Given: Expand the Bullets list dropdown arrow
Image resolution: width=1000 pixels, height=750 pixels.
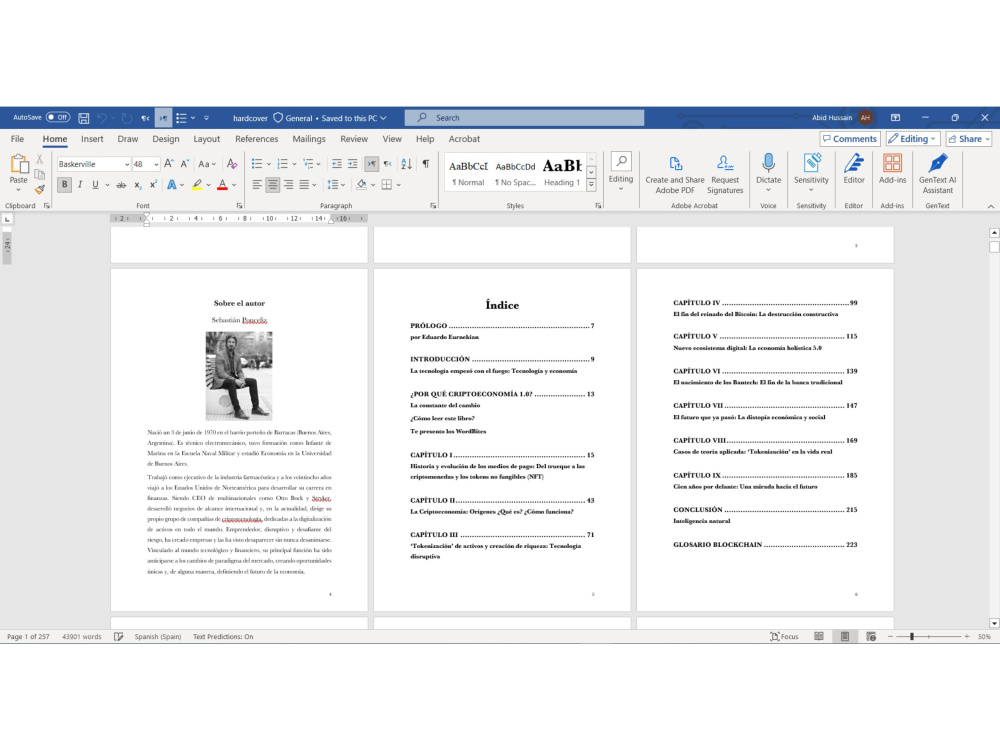Looking at the screenshot, I should (x=268, y=165).
